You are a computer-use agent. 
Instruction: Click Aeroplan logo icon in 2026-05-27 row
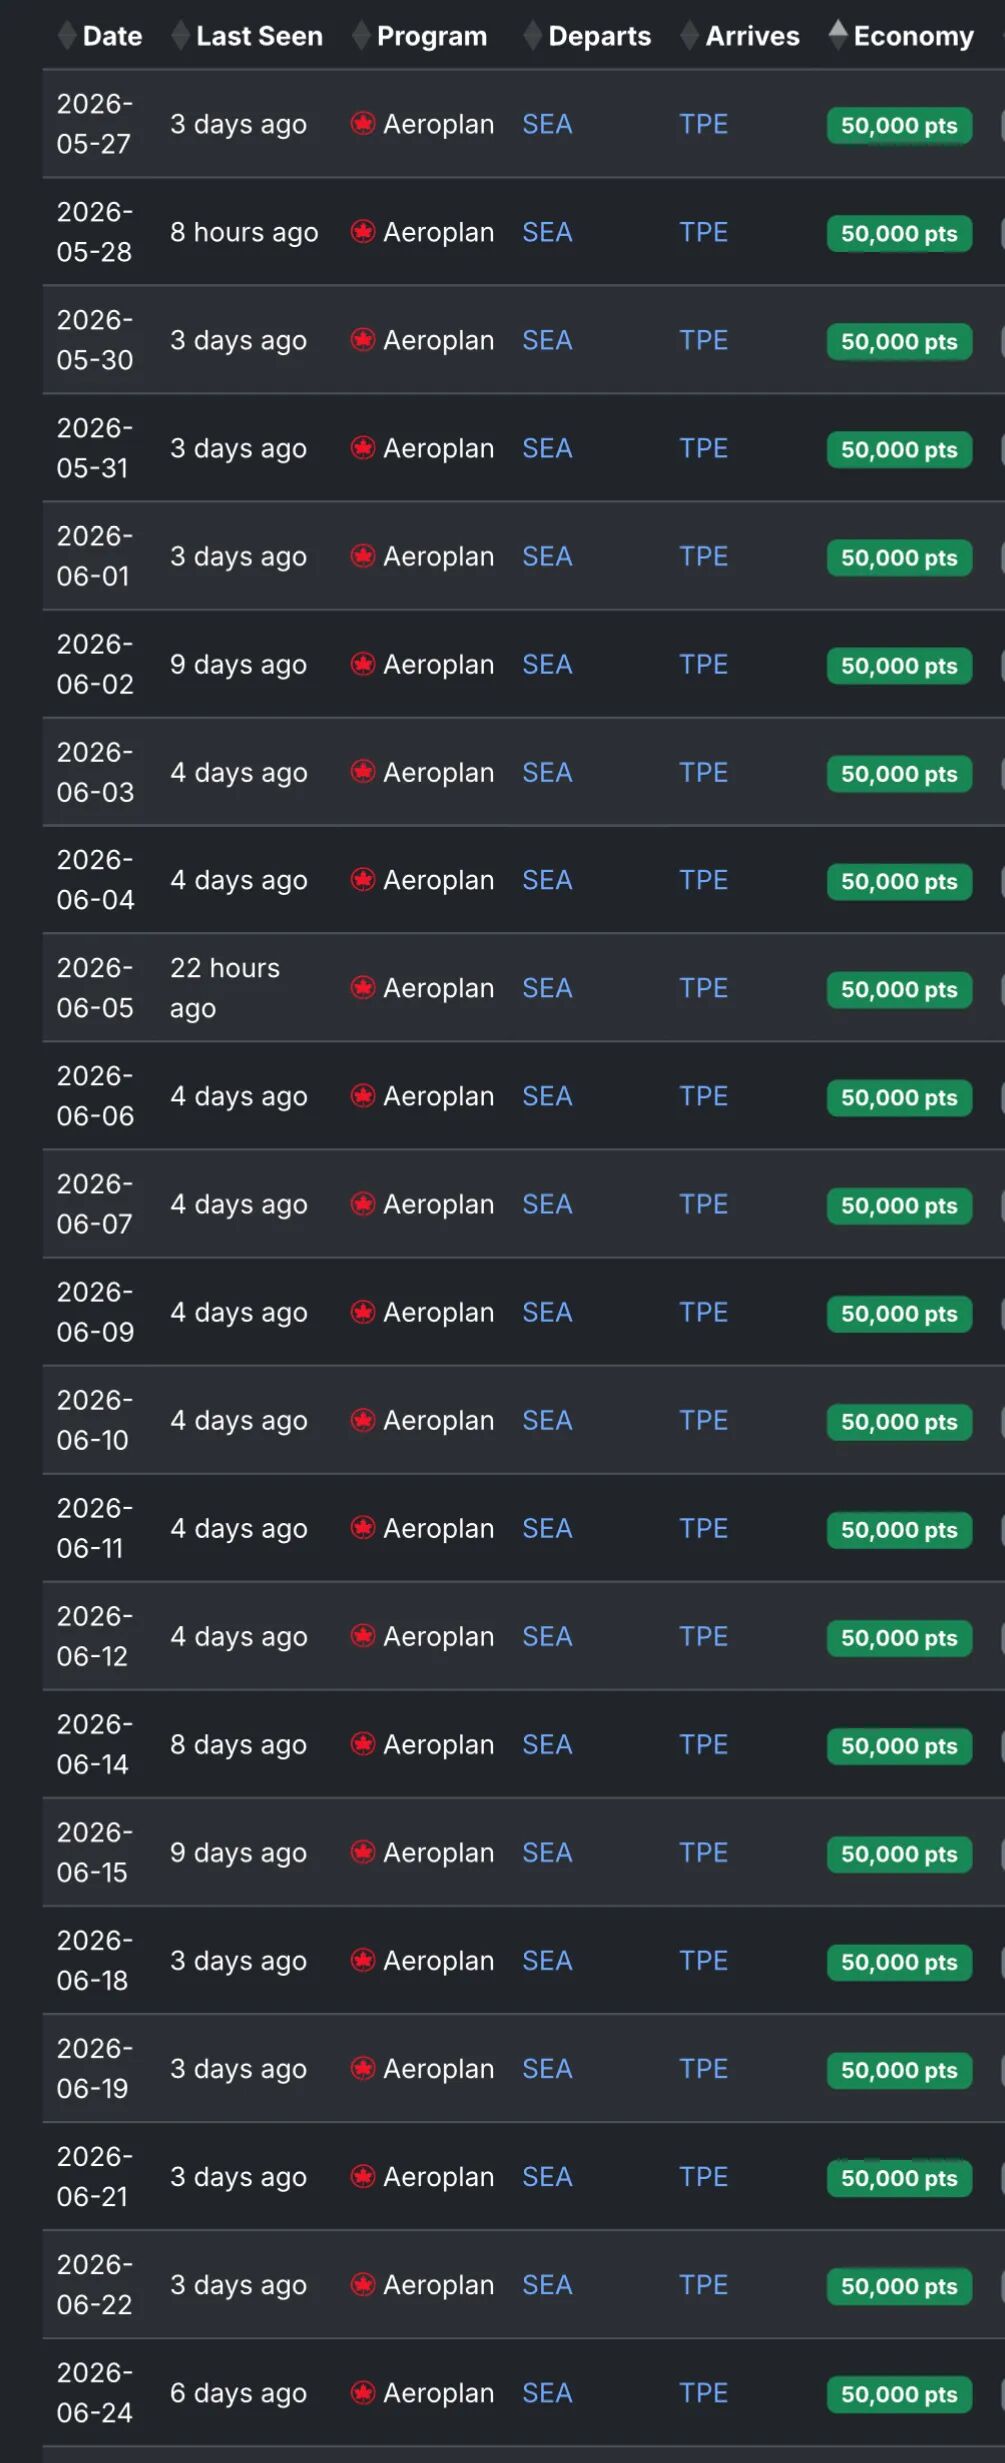tap(362, 124)
